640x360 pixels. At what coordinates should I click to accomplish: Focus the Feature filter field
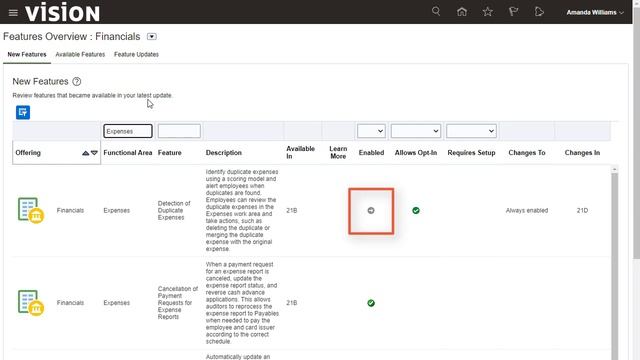click(179, 131)
